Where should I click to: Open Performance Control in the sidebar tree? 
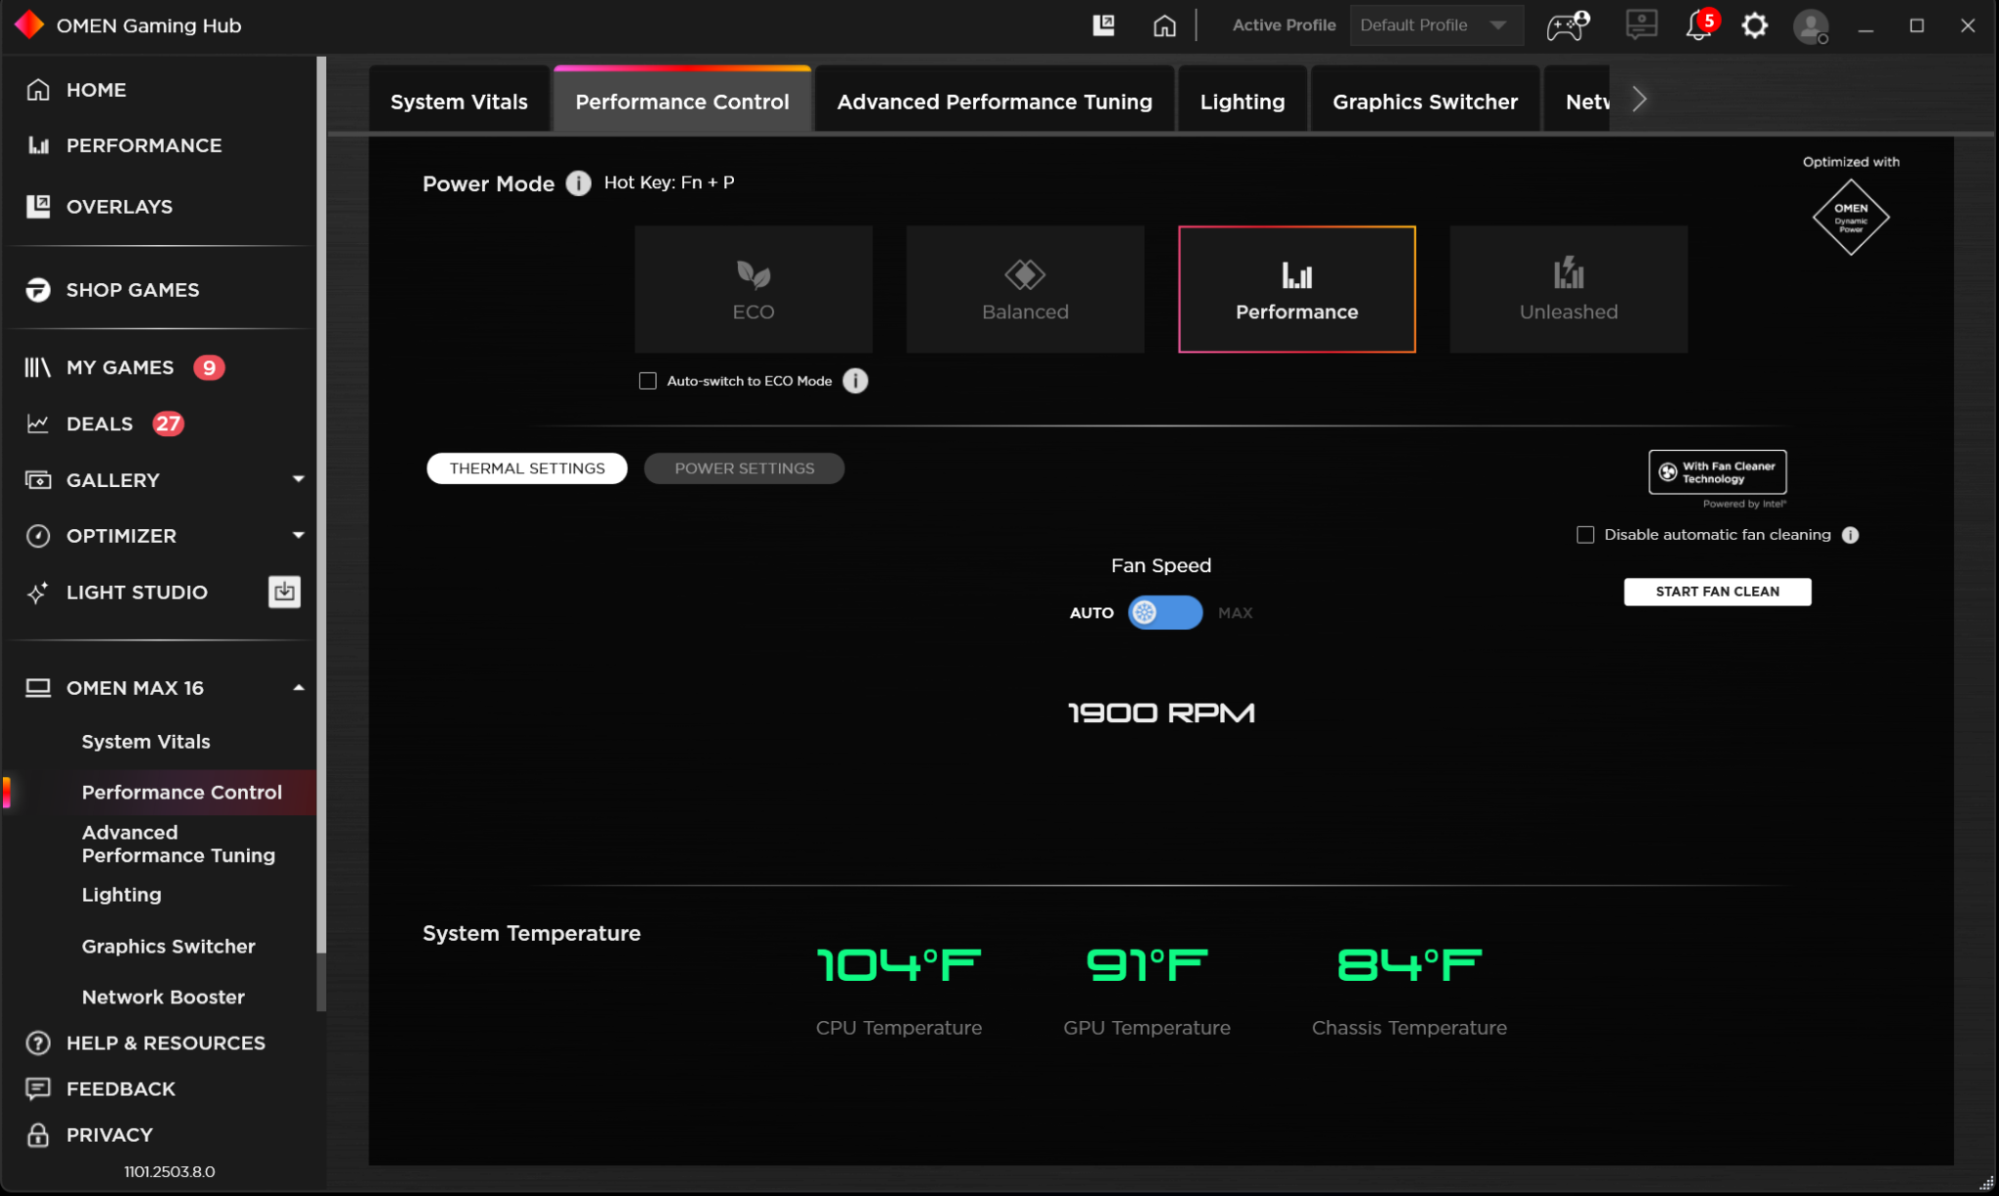tap(182, 792)
